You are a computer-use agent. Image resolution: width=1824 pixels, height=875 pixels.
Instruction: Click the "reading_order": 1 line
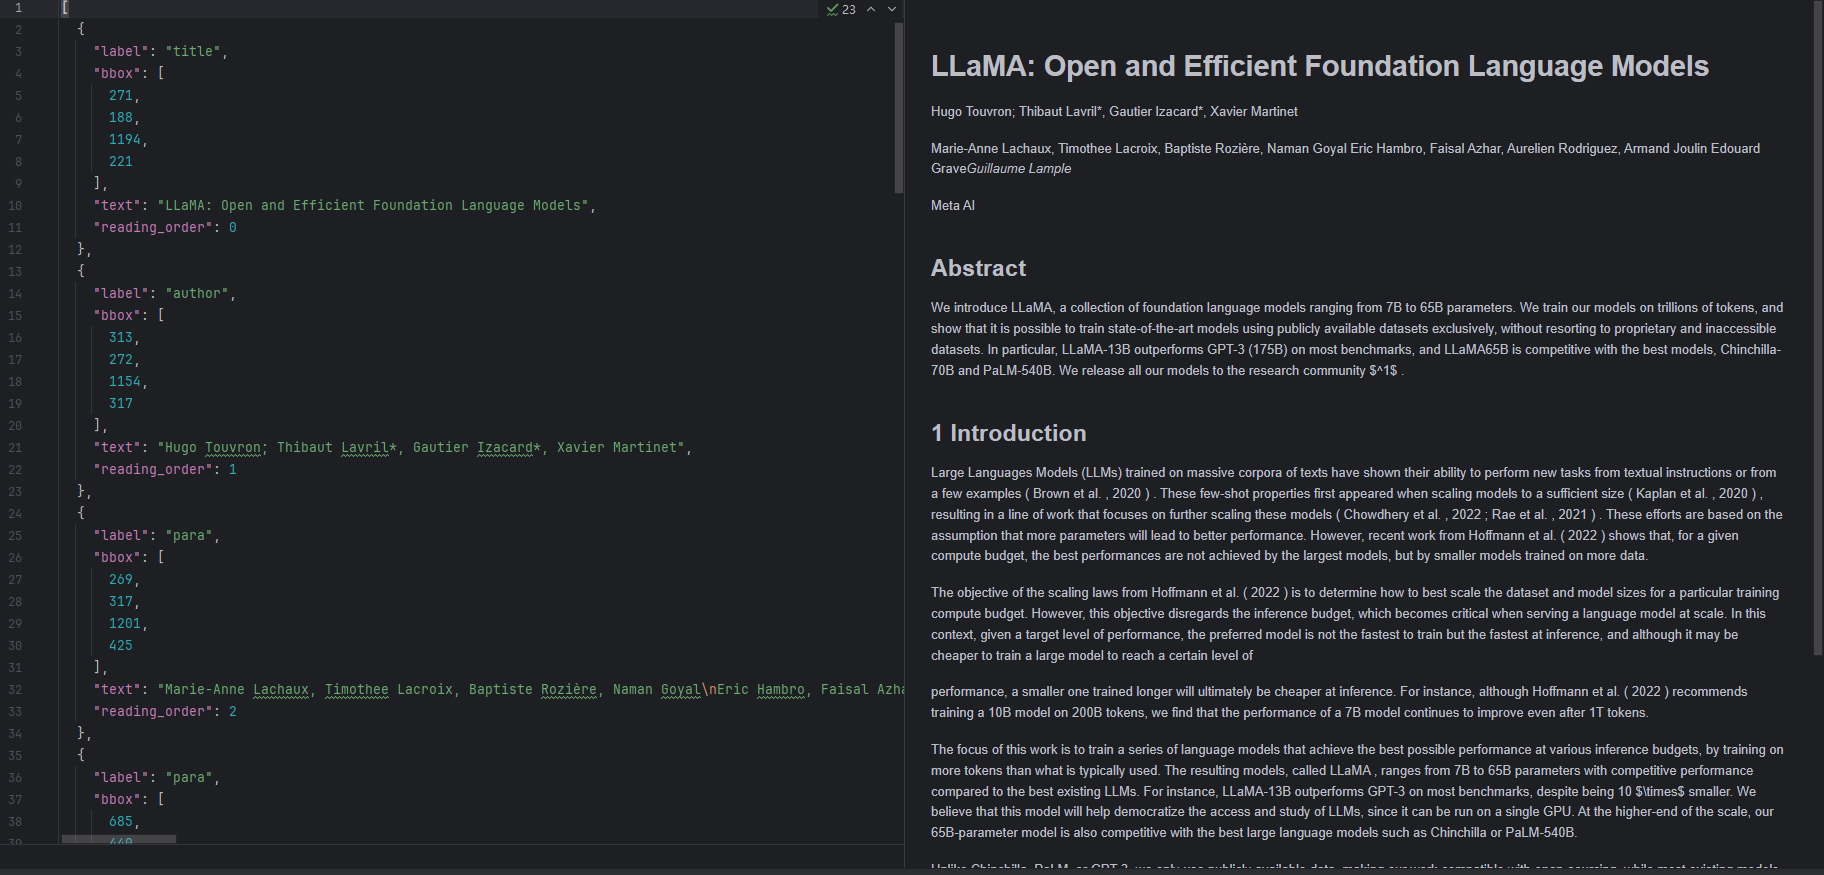click(165, 469)
